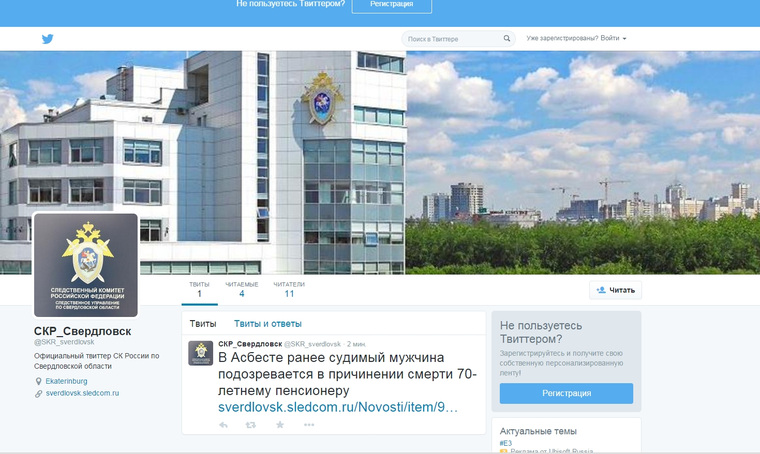The width and height of the screenshot is (760, 454).
Task: Open the Читатели count tab
Action: [x=289, y=290]
